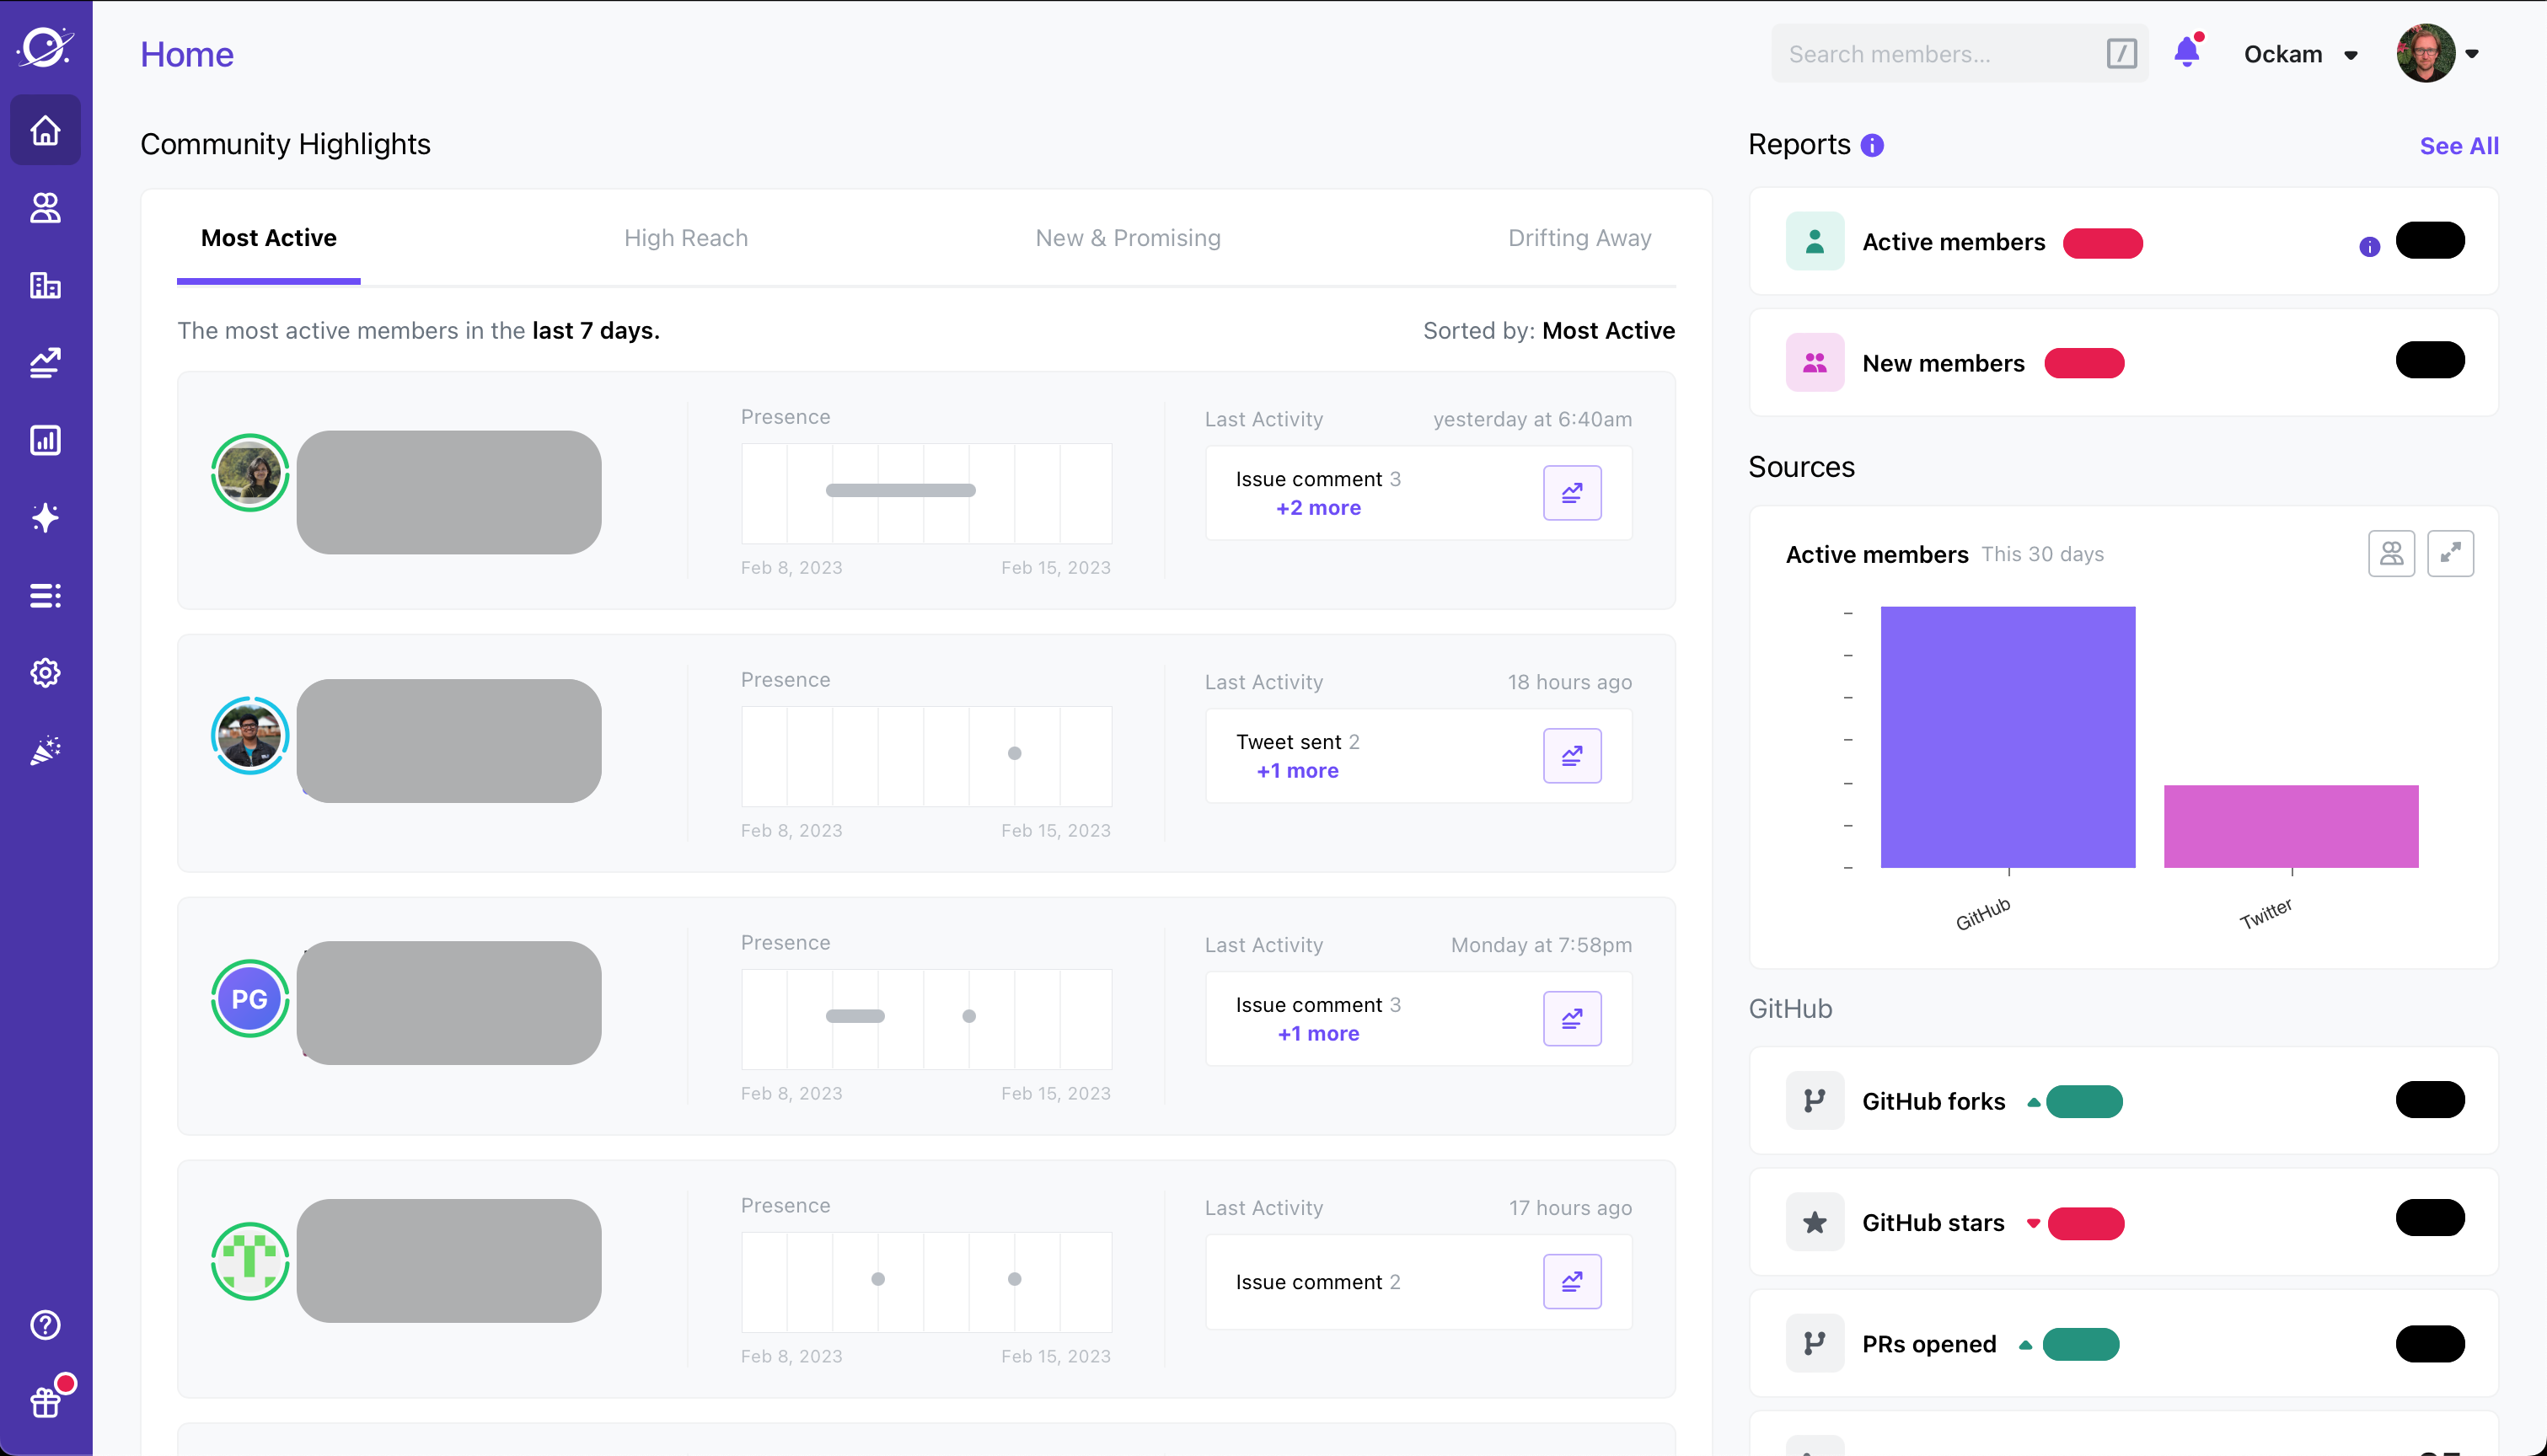Screen dimensions: 2547x1456
Task: Open the Organizations building icon in sidebar
Action: 45,286
